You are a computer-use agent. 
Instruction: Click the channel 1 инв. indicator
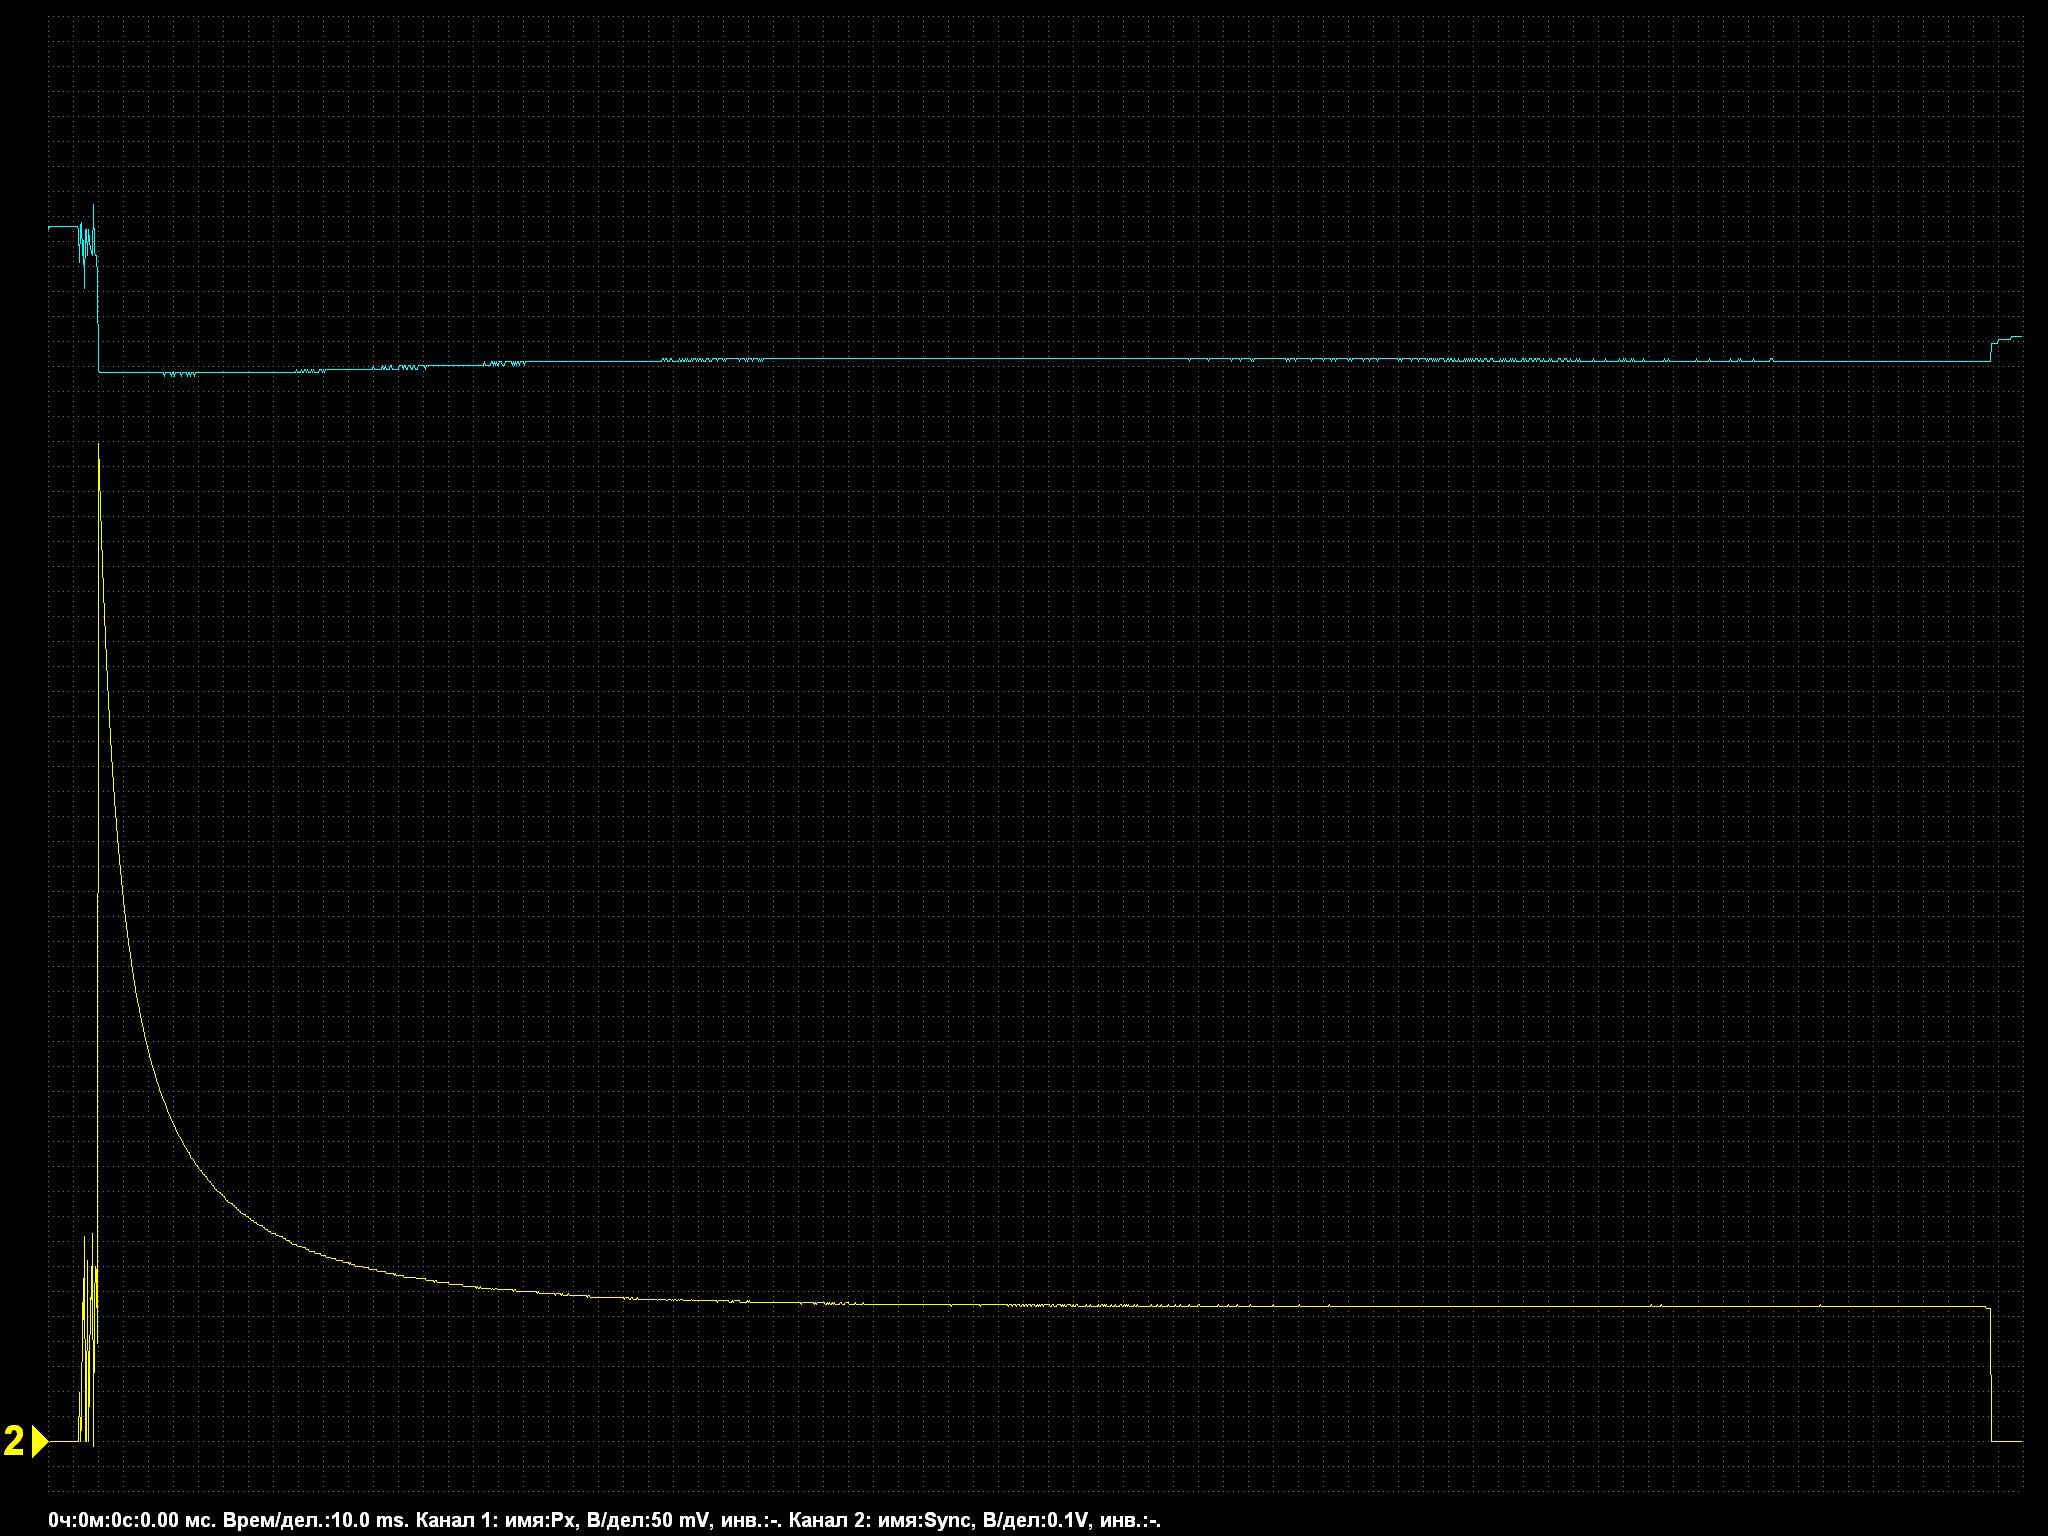click(750, 1521)
